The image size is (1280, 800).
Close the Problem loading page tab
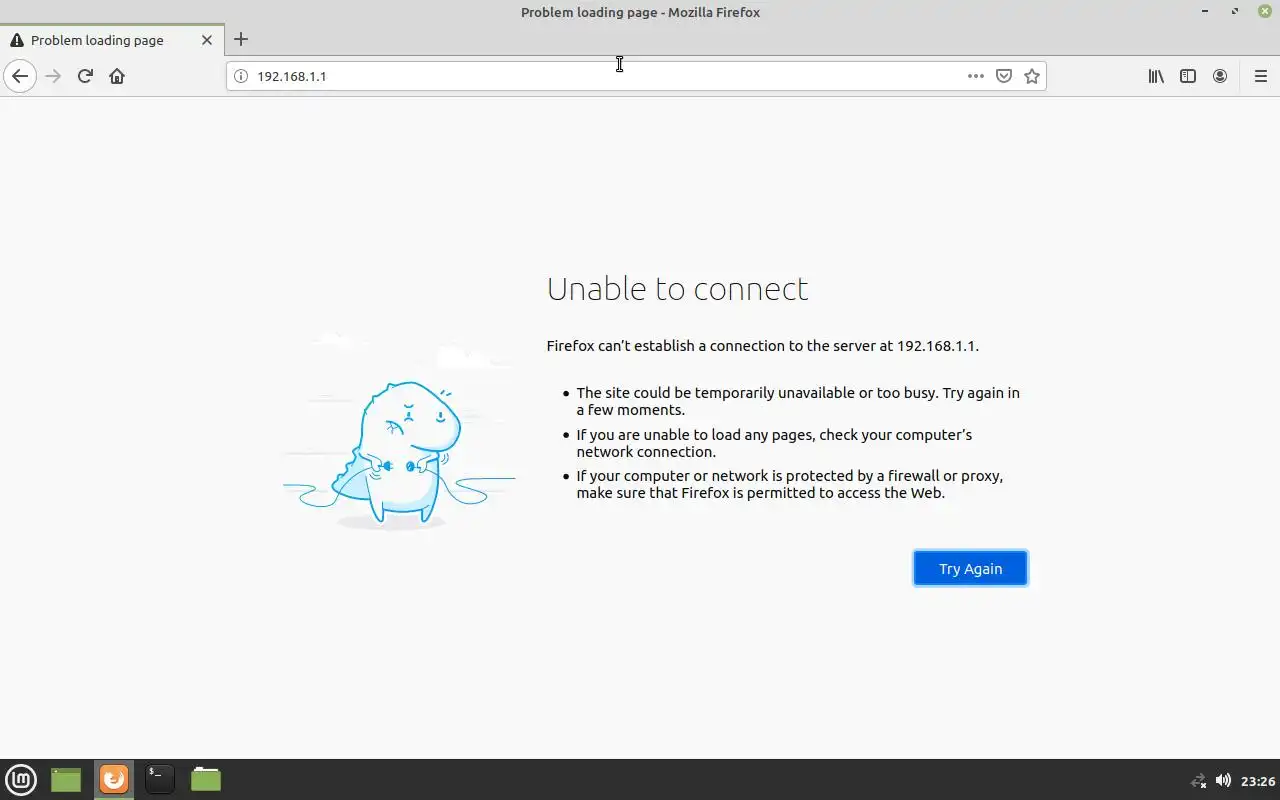[207, 40]
